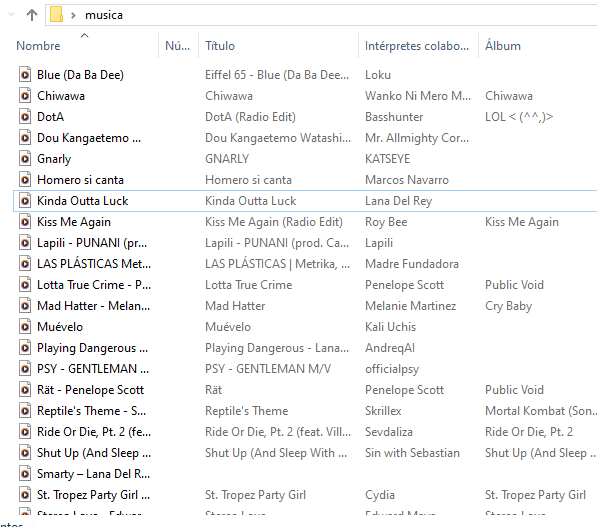
Task: Click the media icon of Chiwawa
Action: click(x=25, y=96)
